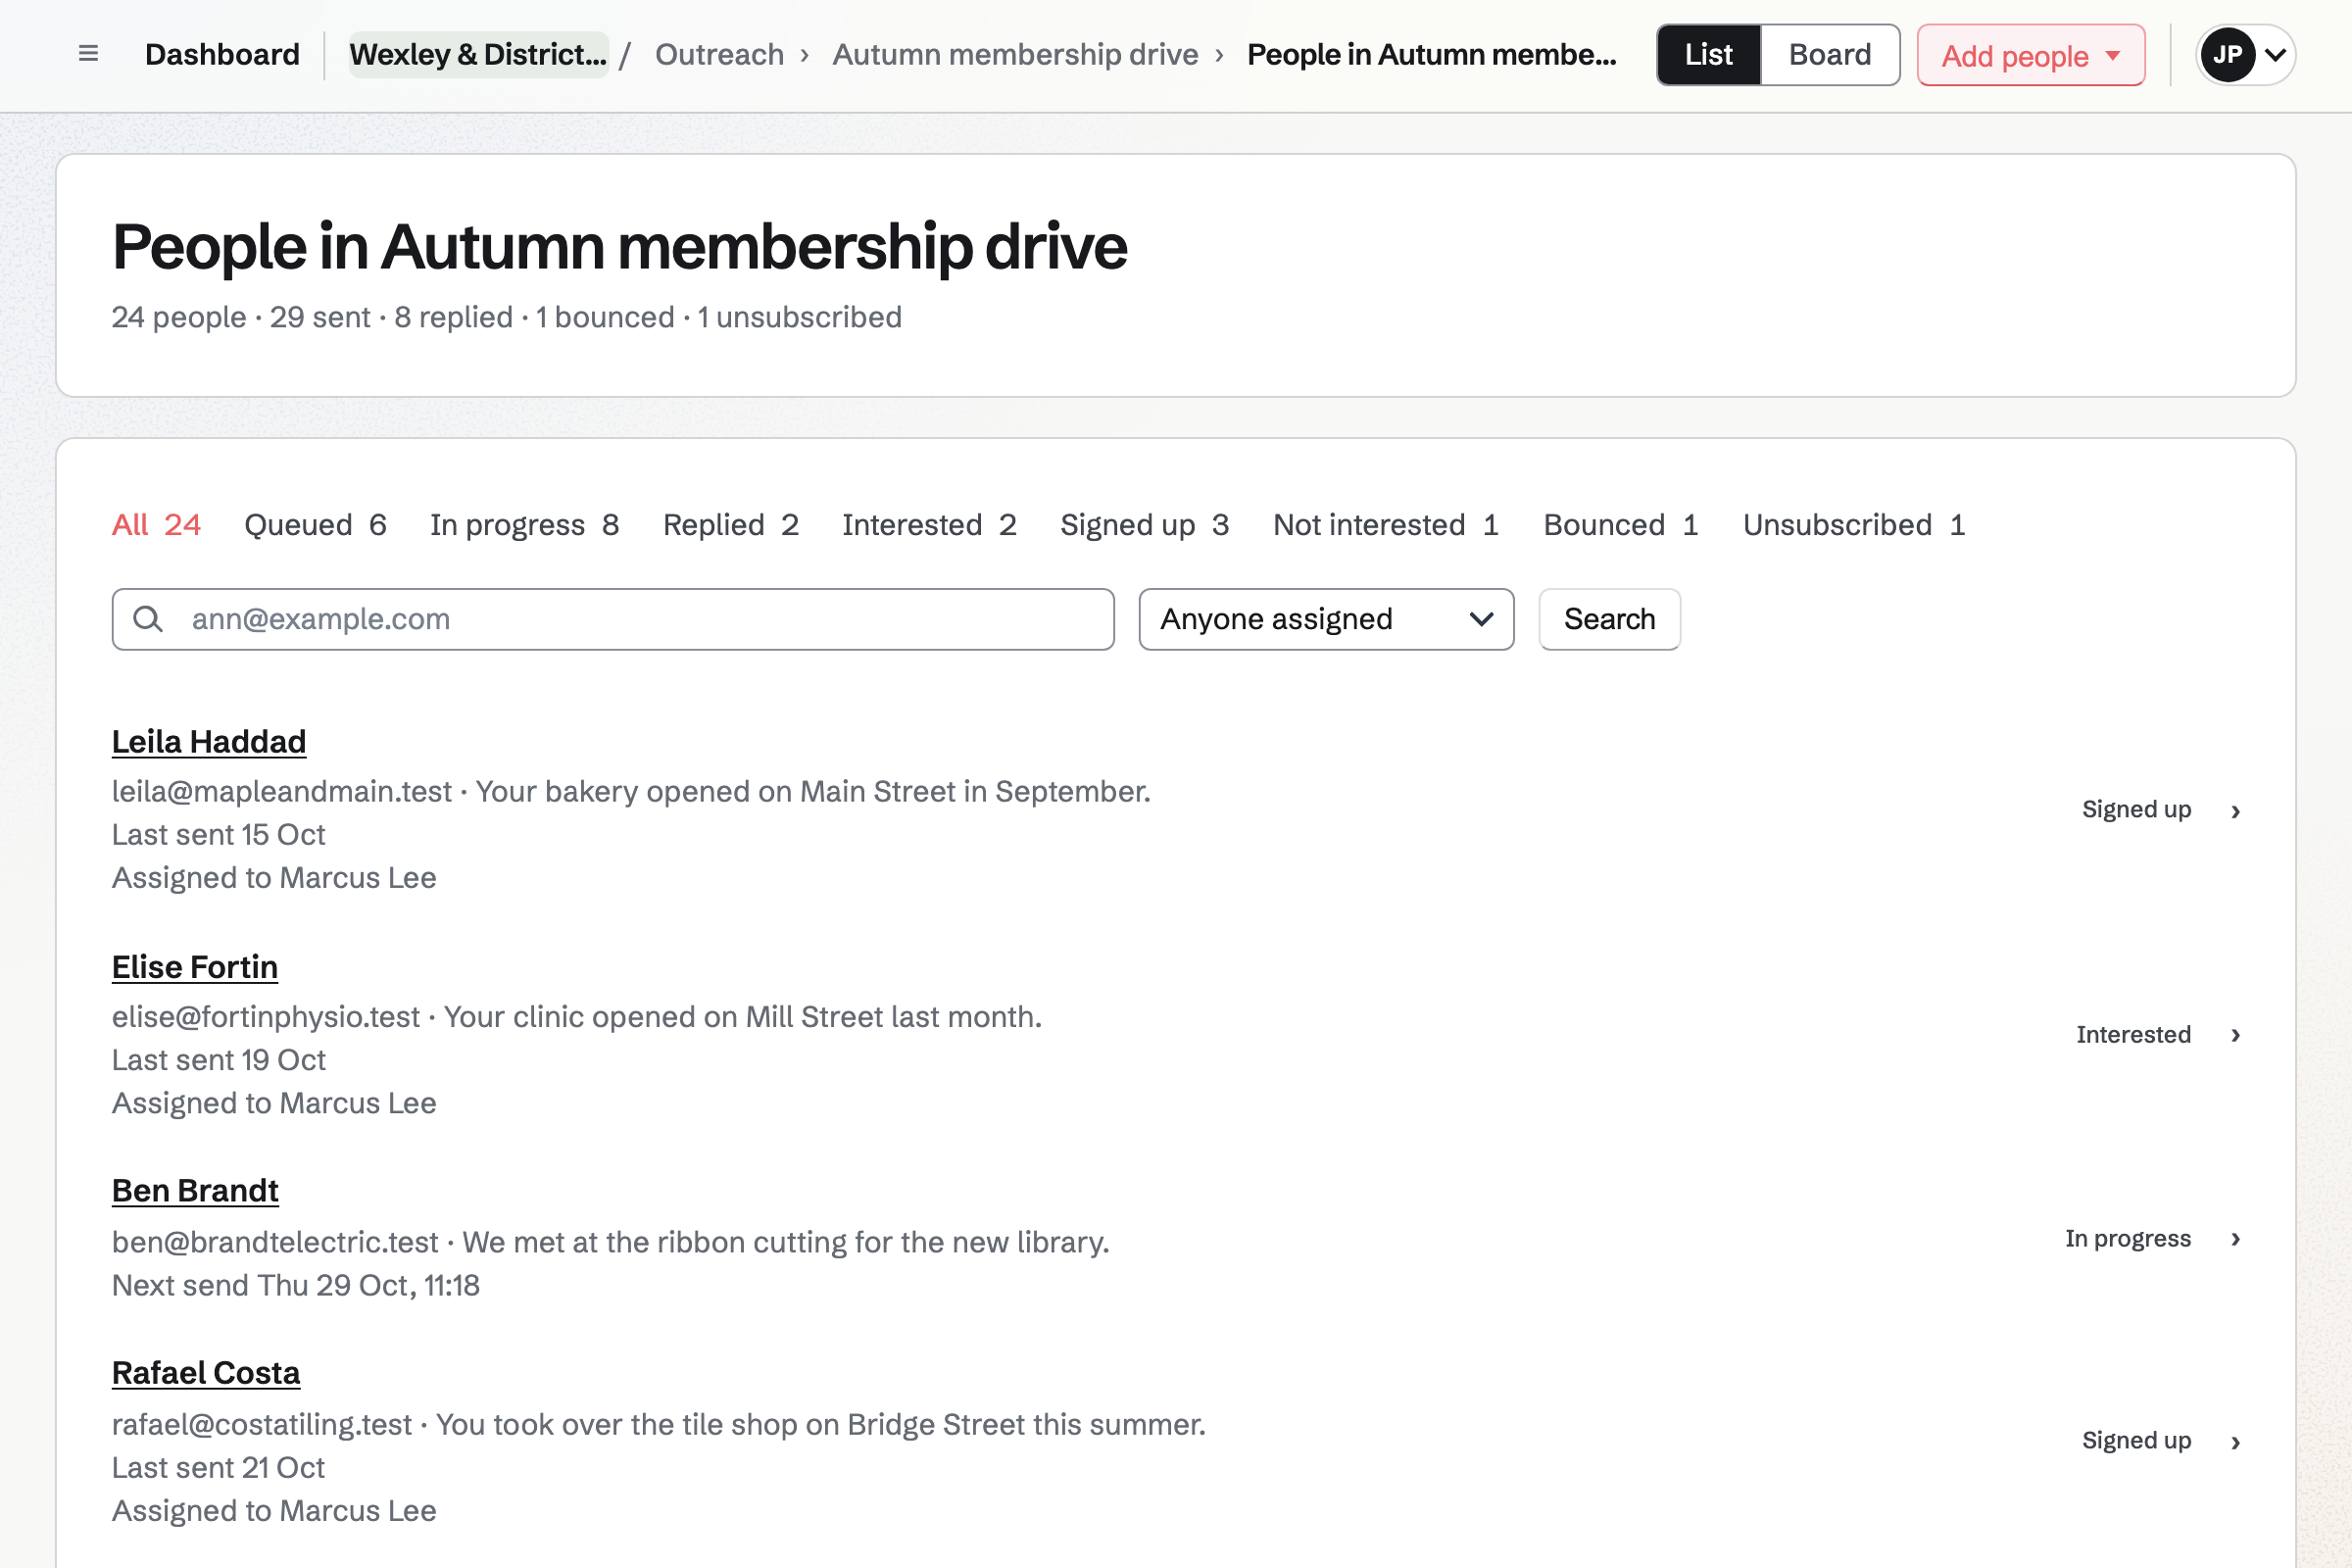
Task: Open Autumn membership drive breadcrumb
Action: point(1015,54)
